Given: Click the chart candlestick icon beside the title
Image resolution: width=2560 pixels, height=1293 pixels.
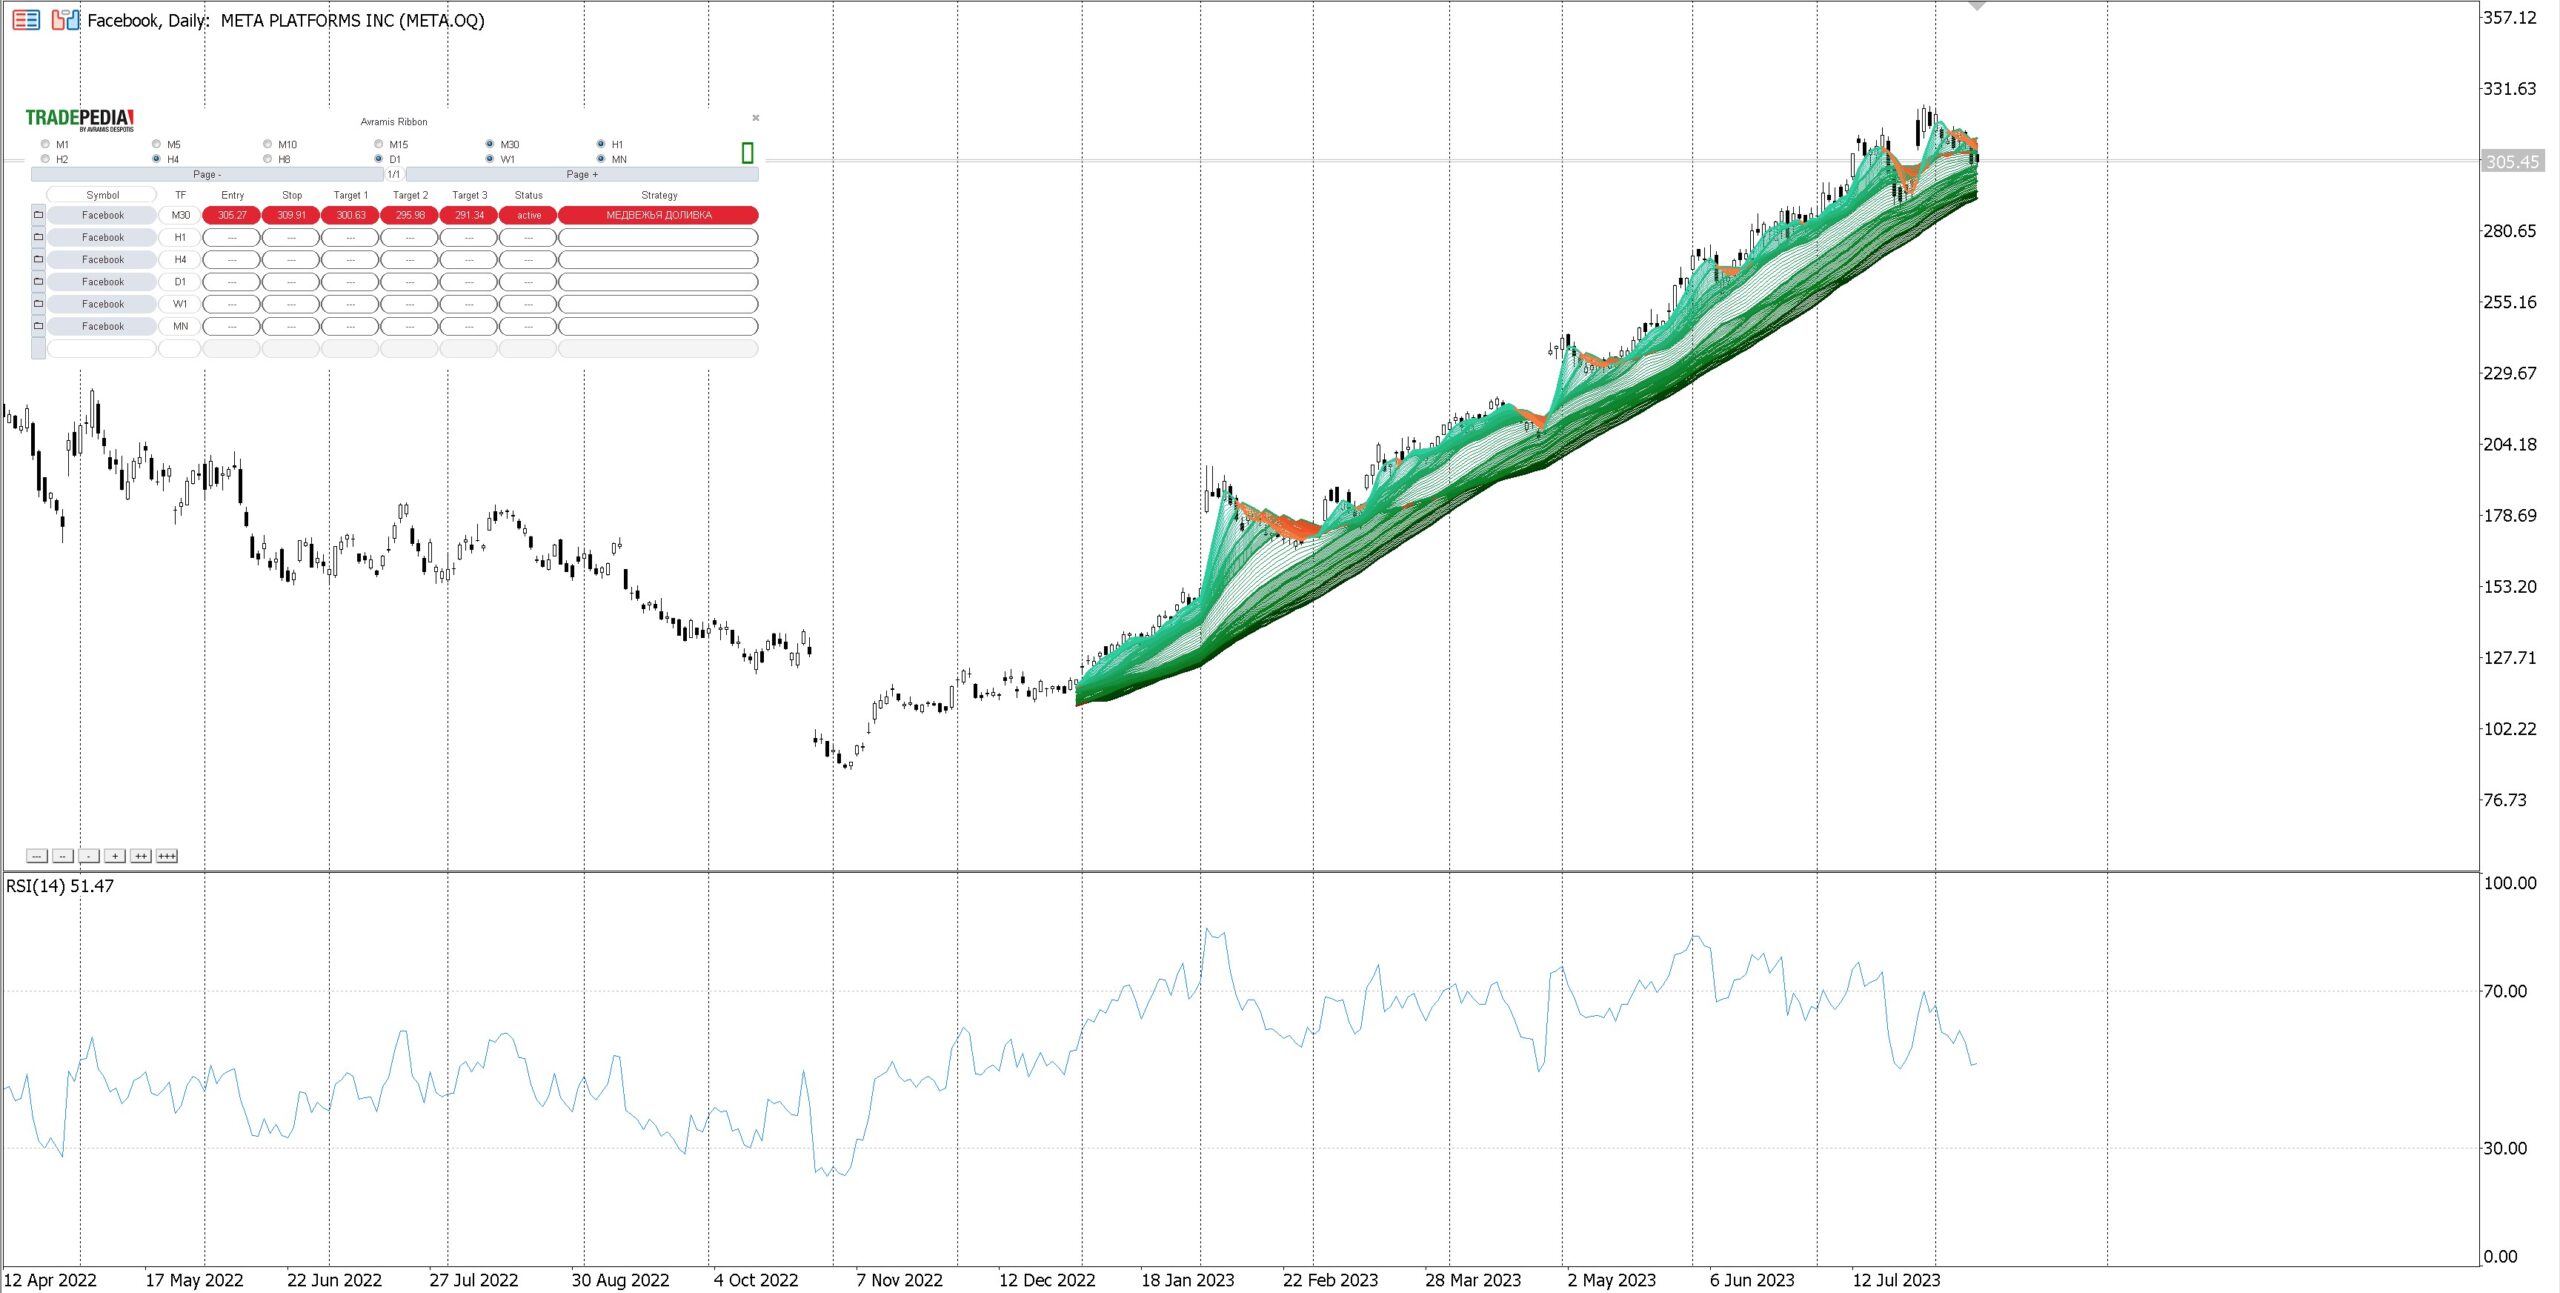Looking at the screenshot, I should 66,19.
